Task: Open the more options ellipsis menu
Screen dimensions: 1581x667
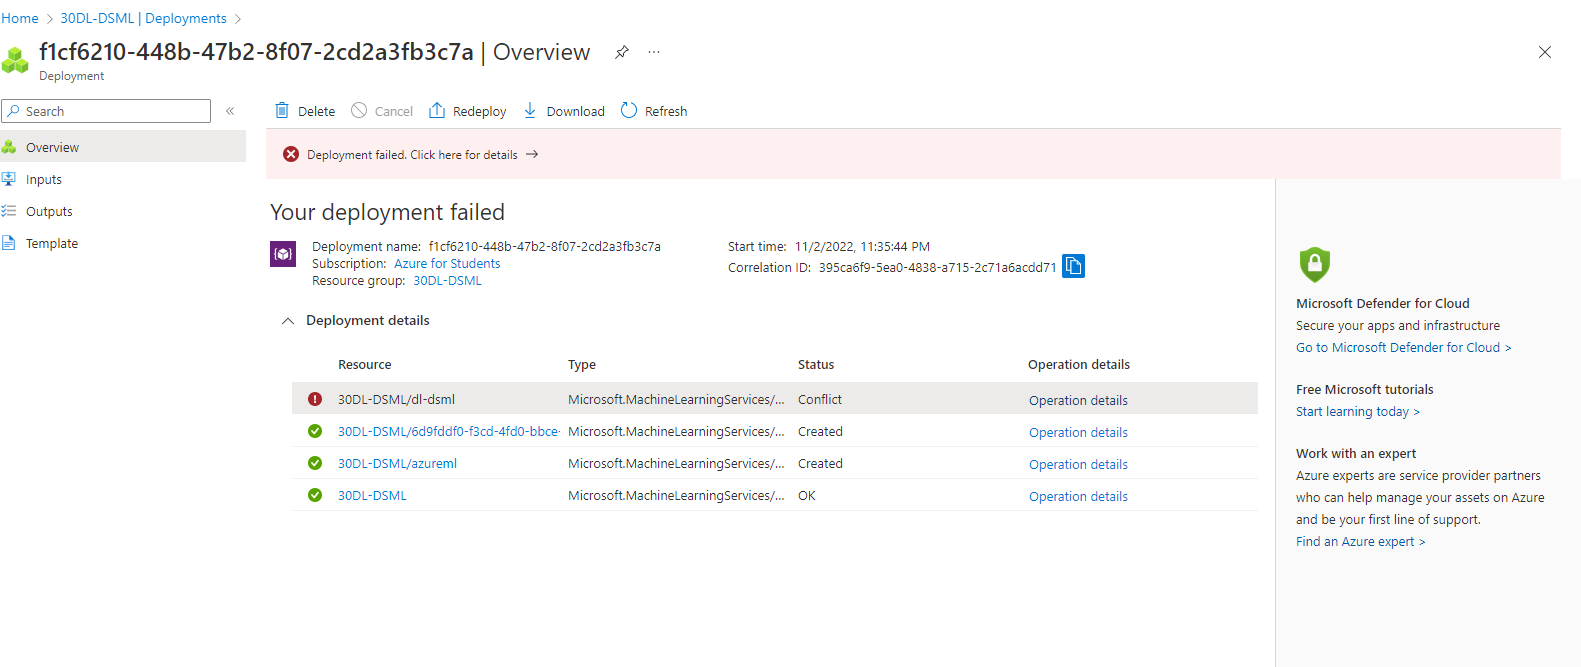Action: [654, 52]
